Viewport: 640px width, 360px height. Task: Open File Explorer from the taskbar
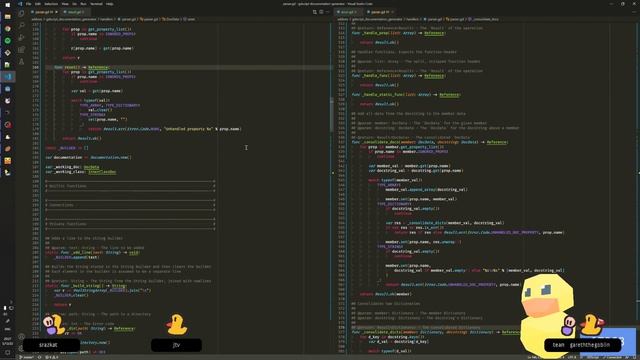(7, 17)
